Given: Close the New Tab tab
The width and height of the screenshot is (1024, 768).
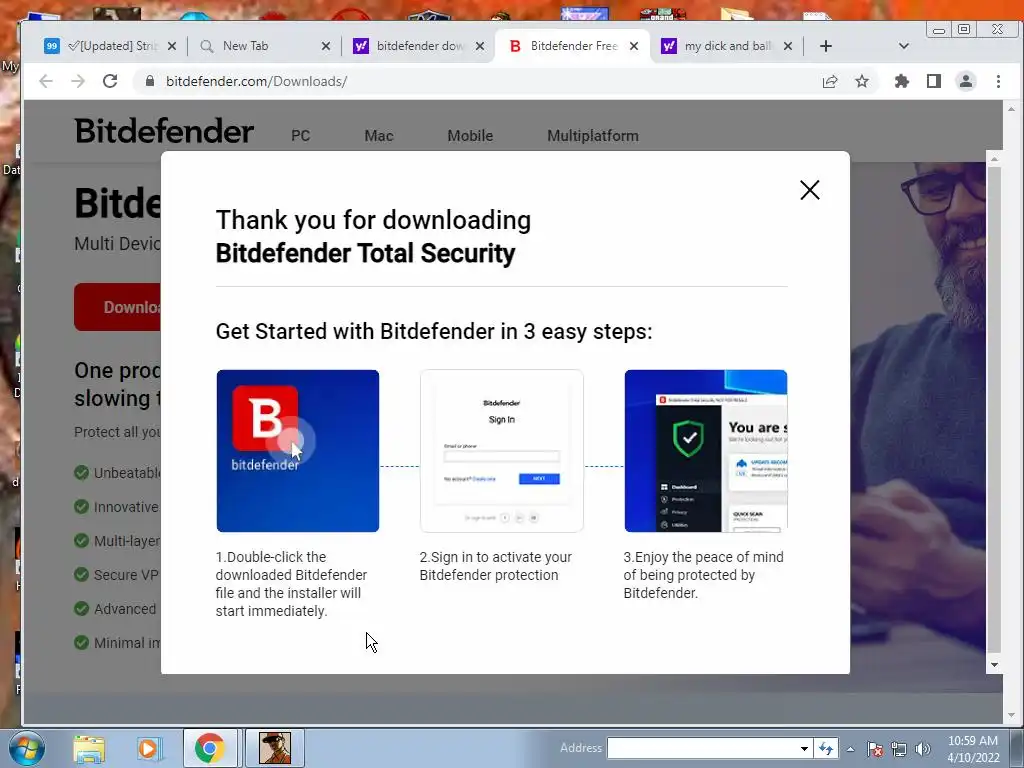Looking at the screenshot, I should [326, 46].
